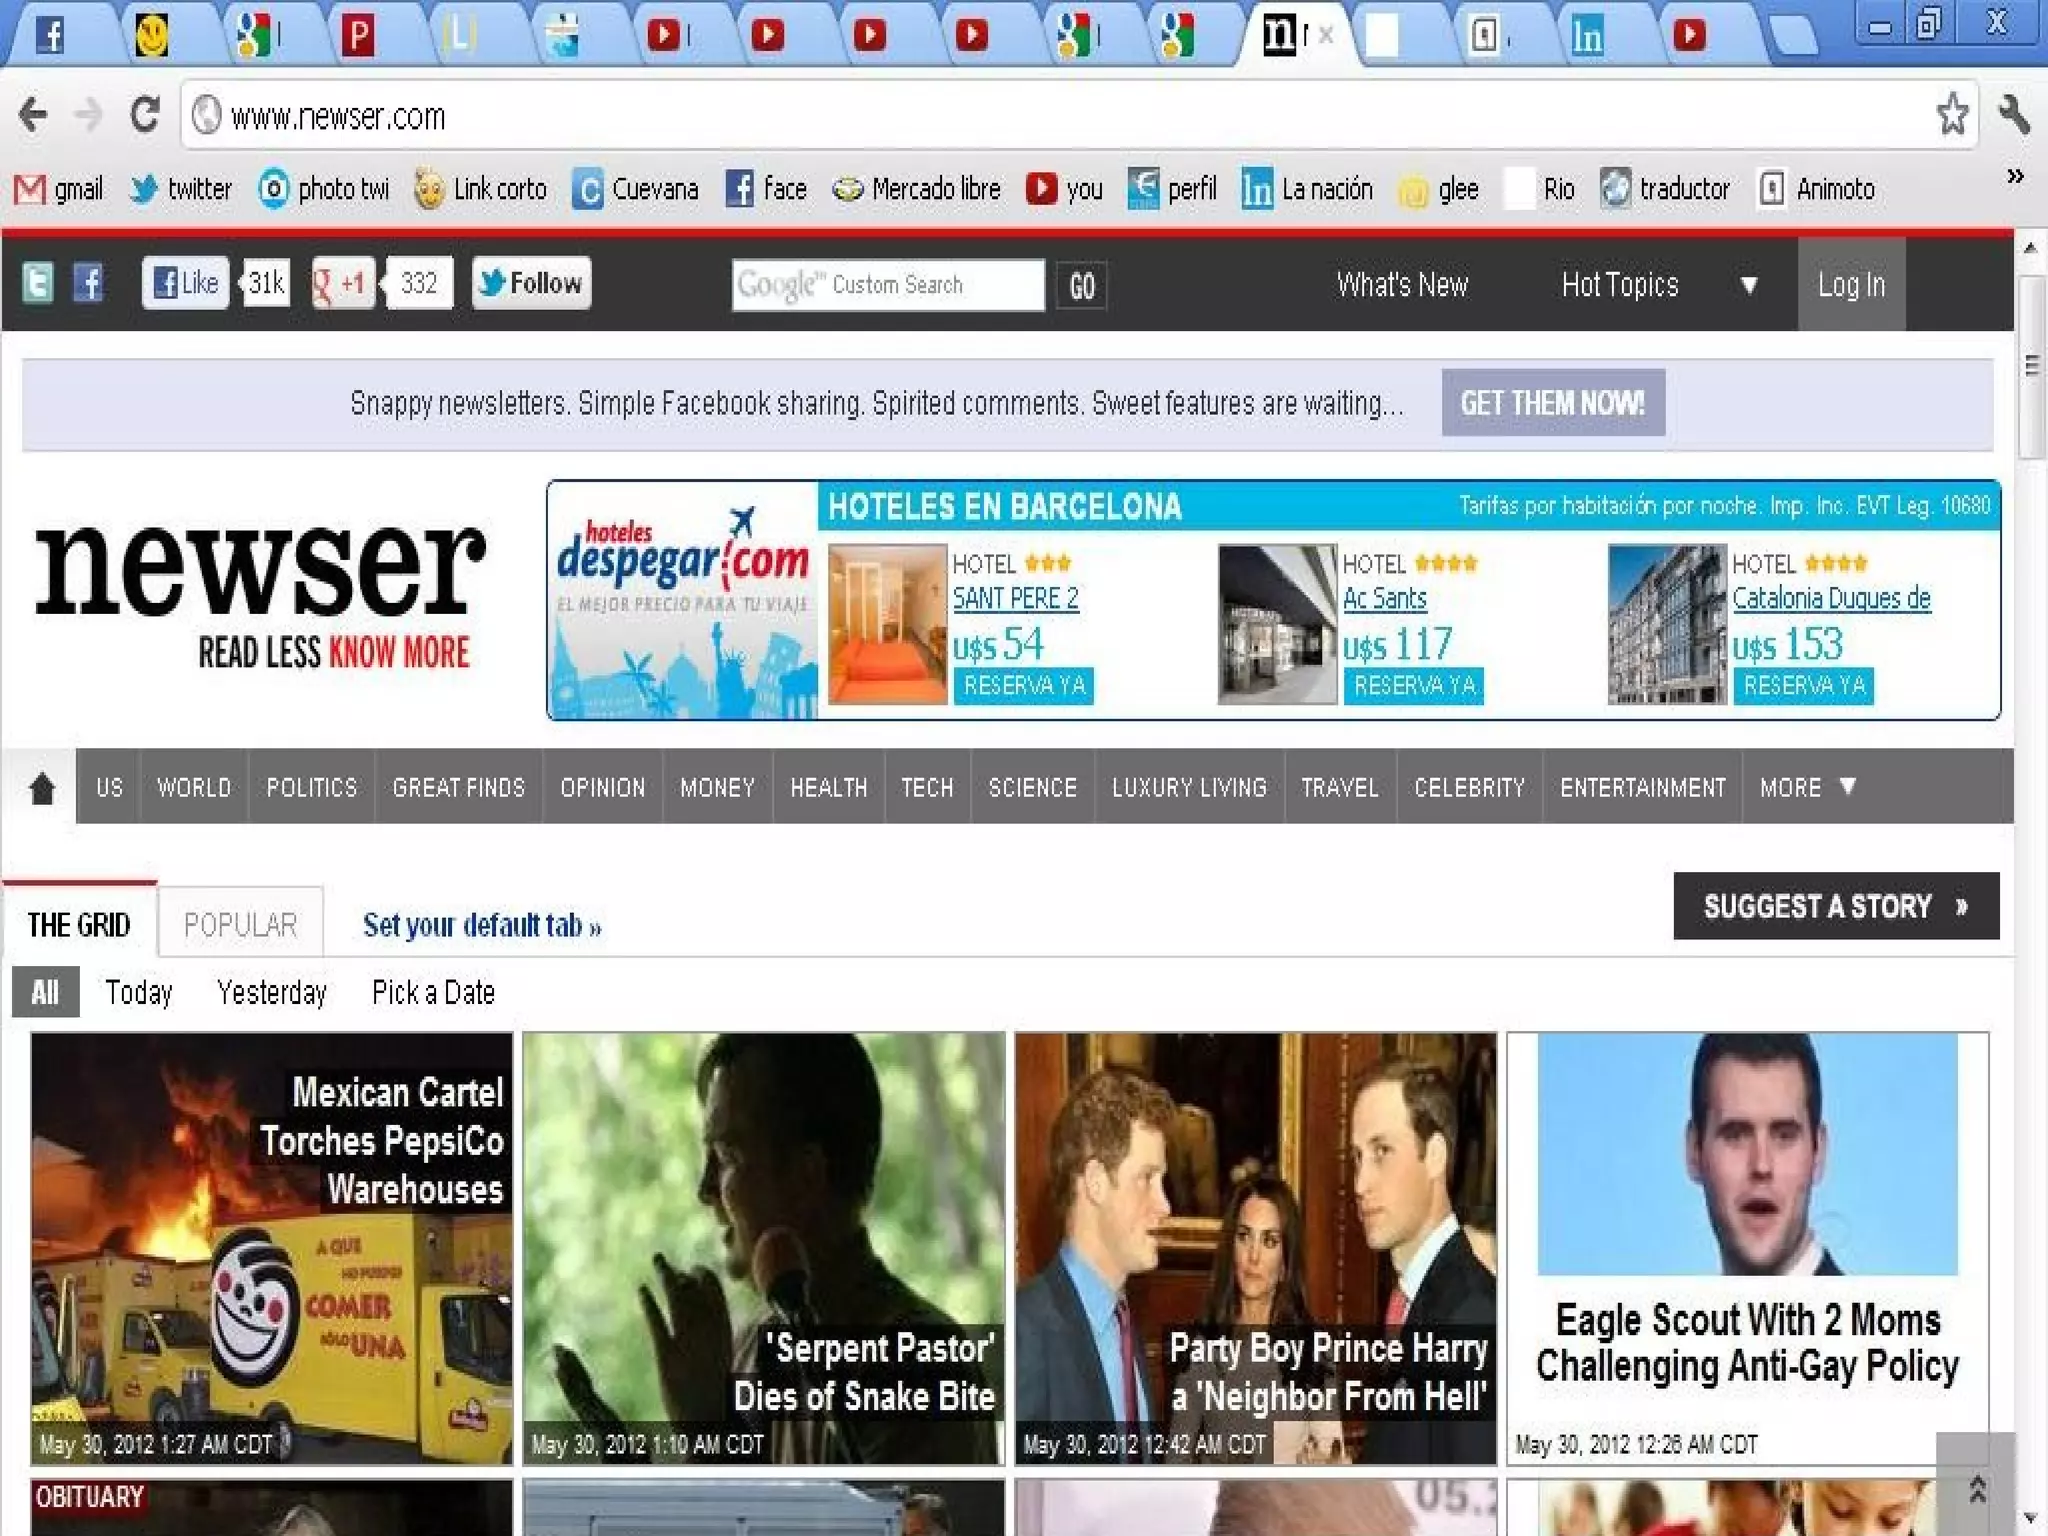2048x1536 pixels.
Task: Click the Ac Sants hotel link
Action: 1384,598
